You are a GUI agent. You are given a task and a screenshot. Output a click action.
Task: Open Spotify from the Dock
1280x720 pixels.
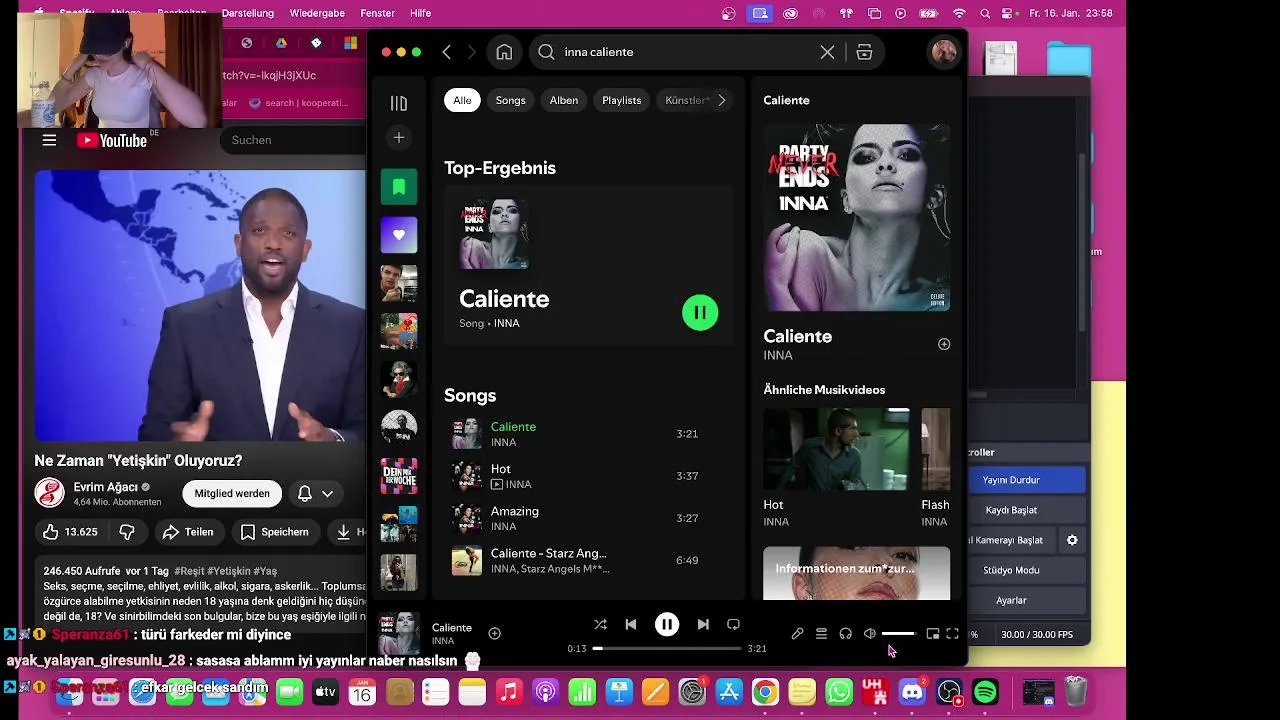pos(985,691)
